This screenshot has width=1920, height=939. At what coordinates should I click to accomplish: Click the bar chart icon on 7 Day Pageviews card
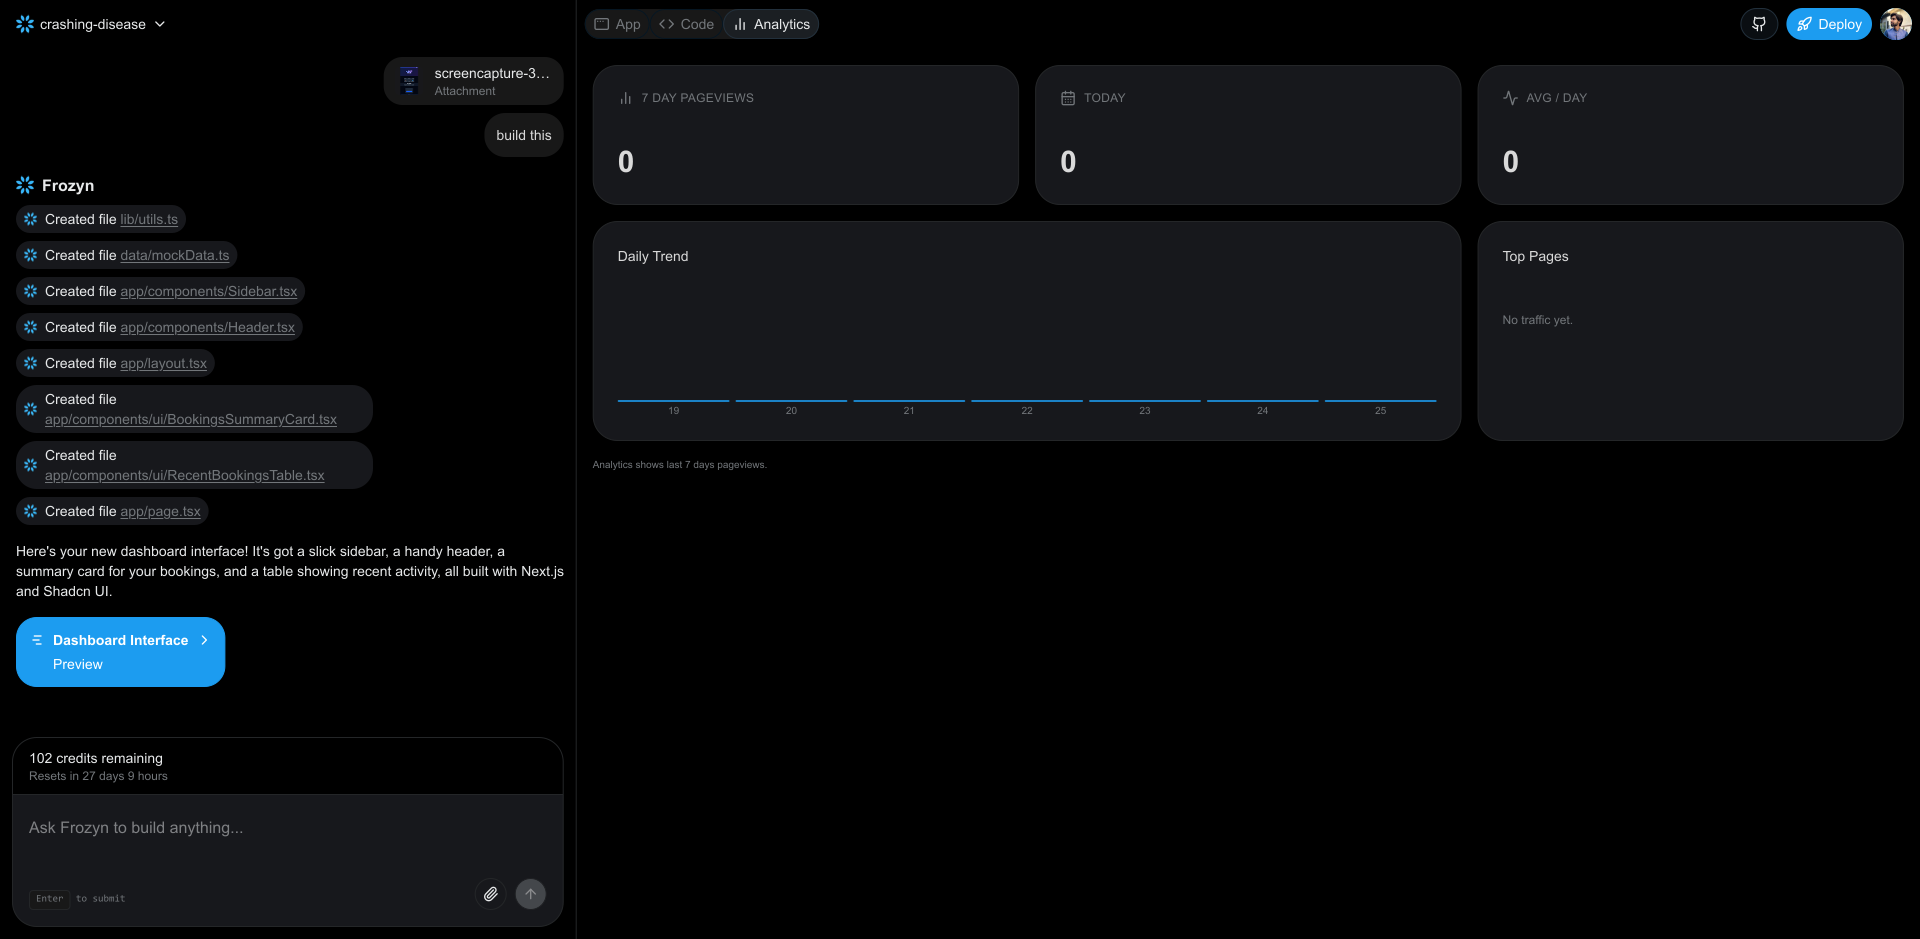(x=625, y=97)
